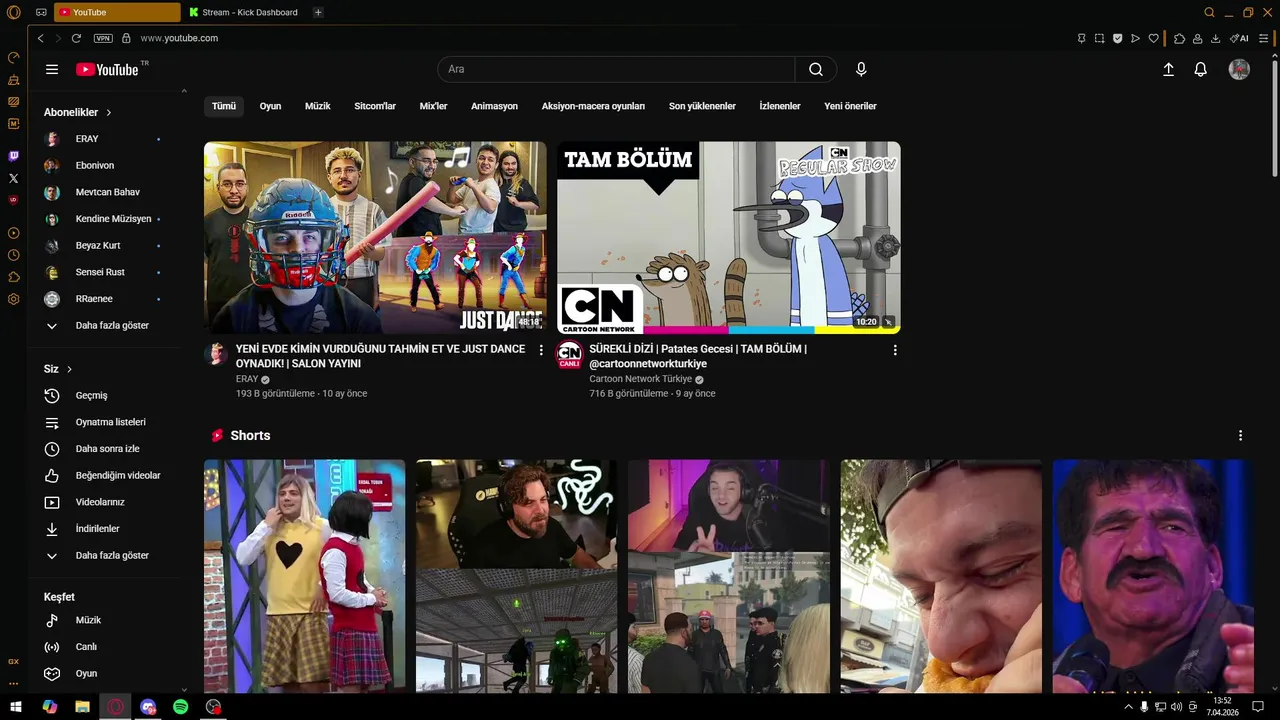This screenshot has height=720, width=1280.
Task: Select Aksiyon-macera oyunları chip
Action: [593, 106]
